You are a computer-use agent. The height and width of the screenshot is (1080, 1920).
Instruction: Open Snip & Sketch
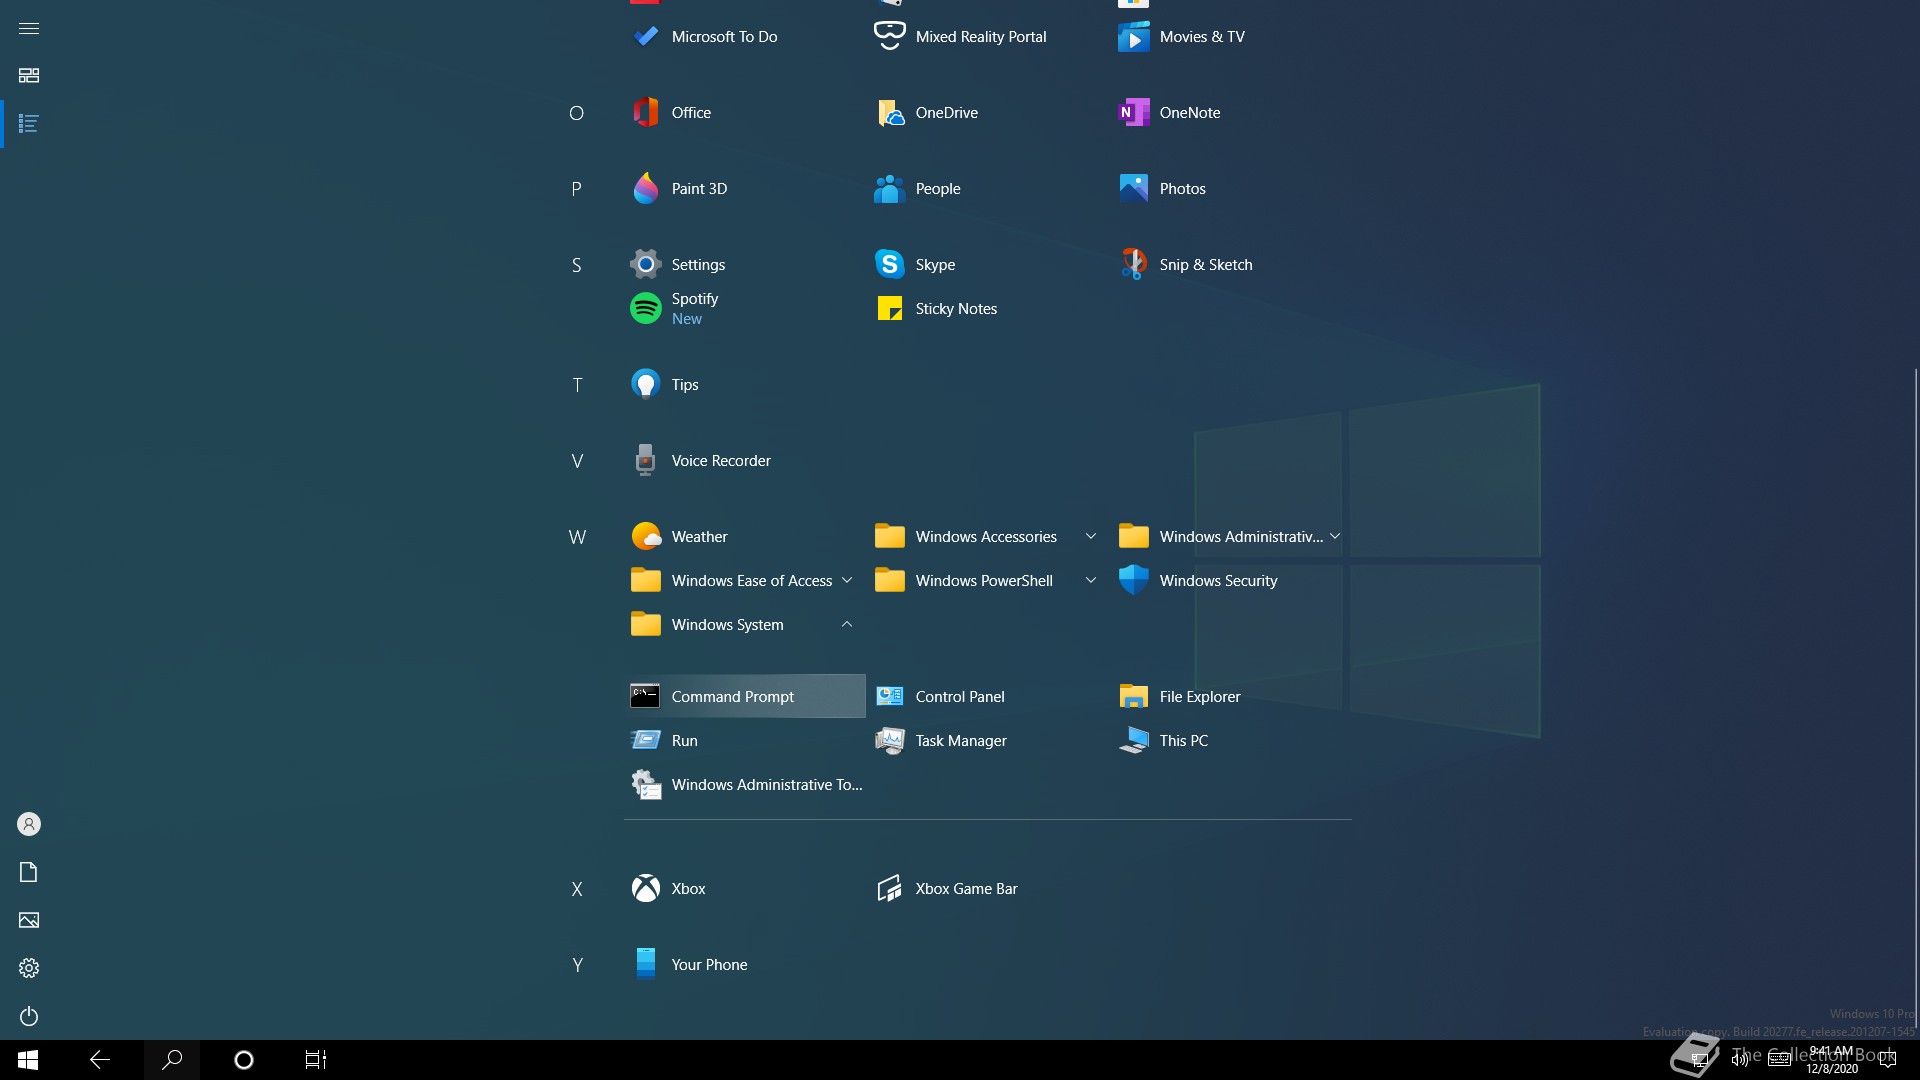(x=1232, y=265)
